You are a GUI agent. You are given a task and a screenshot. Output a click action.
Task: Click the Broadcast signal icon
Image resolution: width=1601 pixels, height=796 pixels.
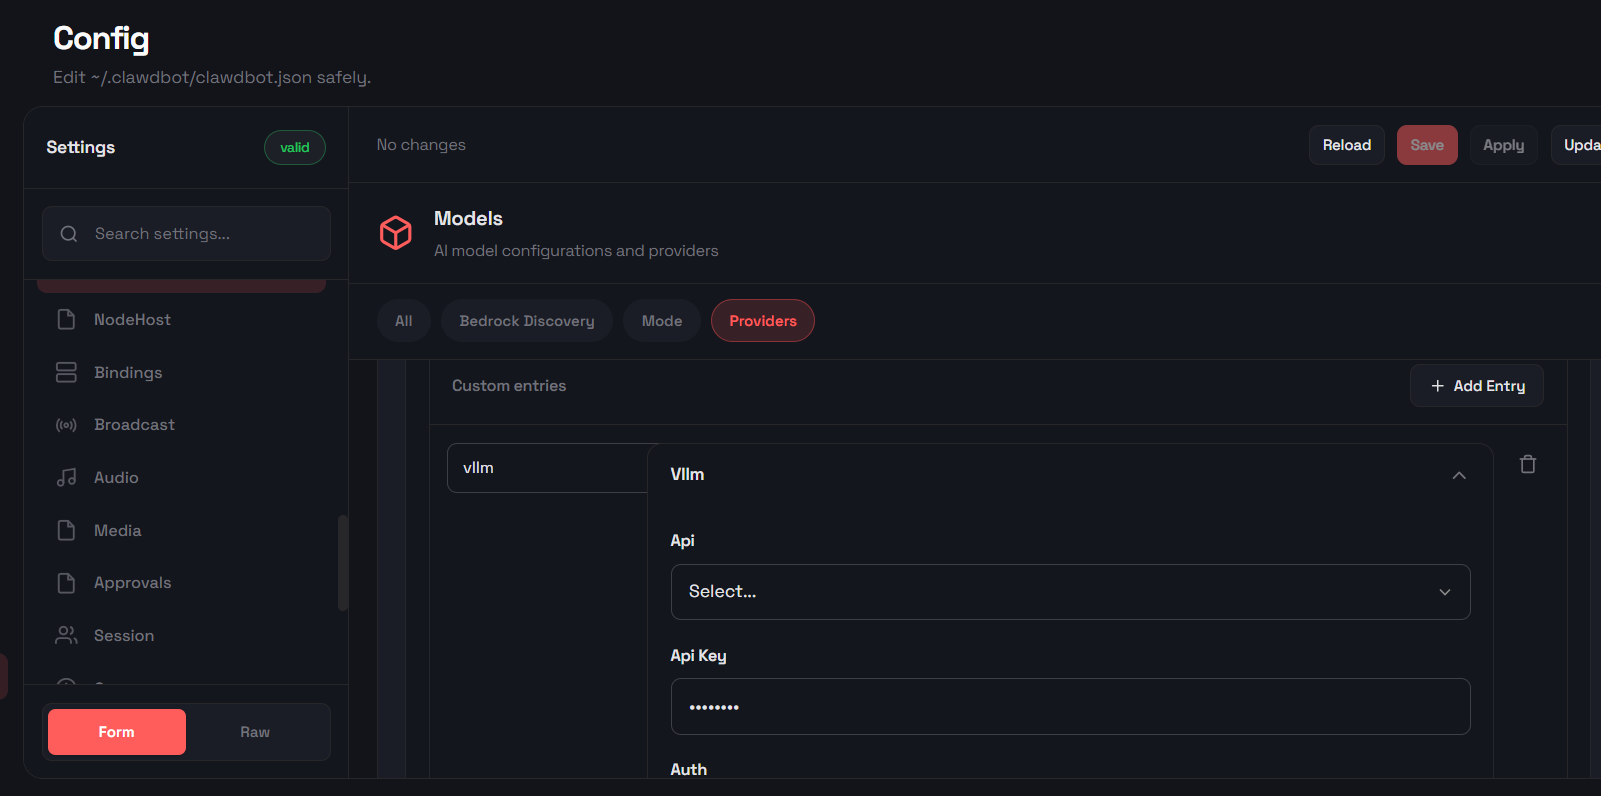pos(66,425)
